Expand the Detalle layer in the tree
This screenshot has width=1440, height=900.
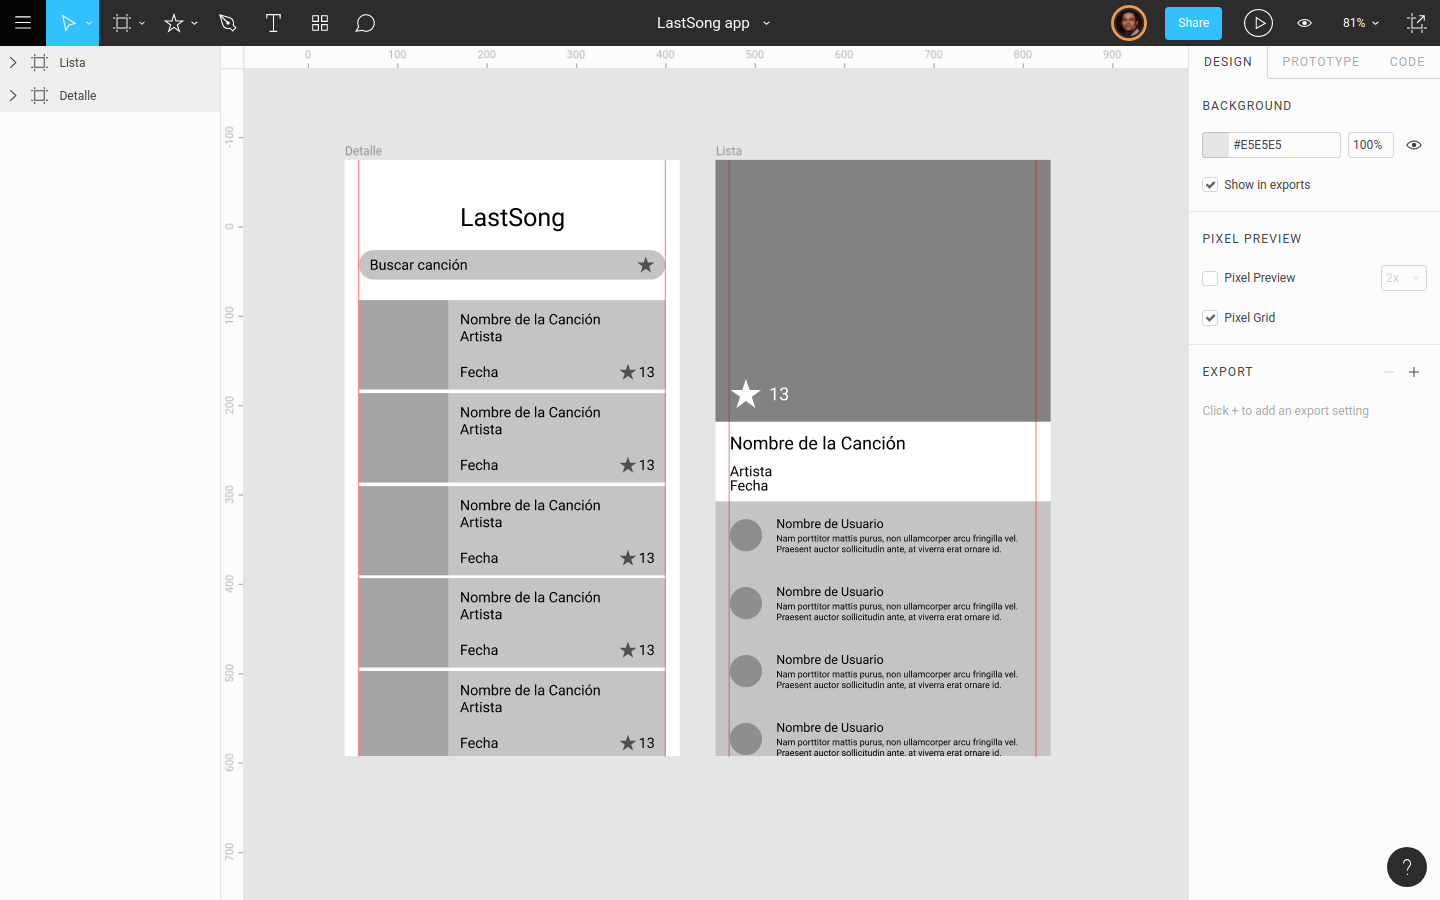[13, 96]
